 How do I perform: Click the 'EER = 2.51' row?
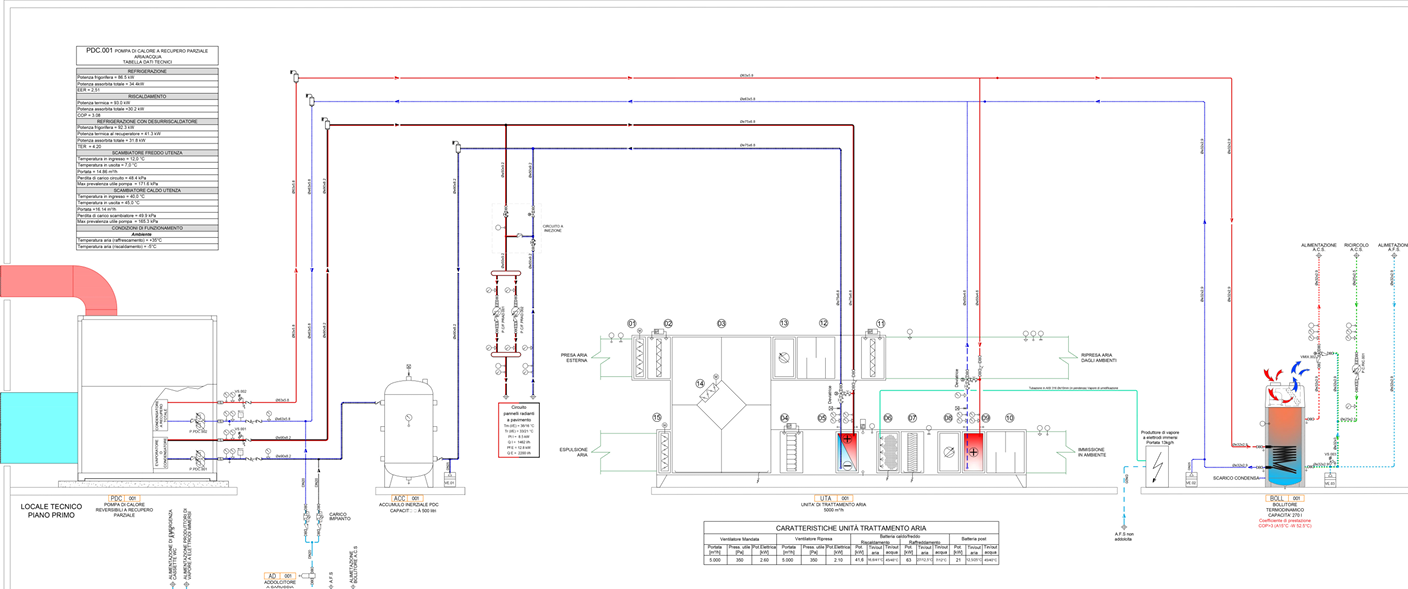pos(147,90)
